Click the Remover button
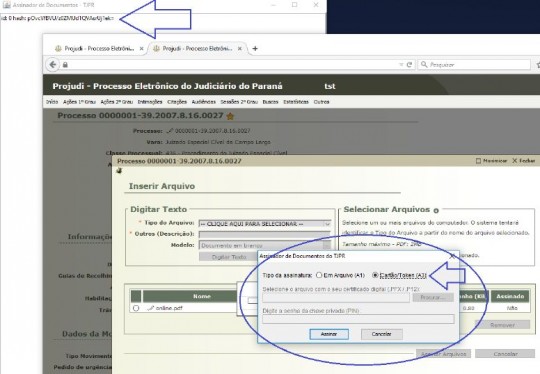Image resolution: width=540 pixels, height=374 pixels. click(x=502, y=325)
